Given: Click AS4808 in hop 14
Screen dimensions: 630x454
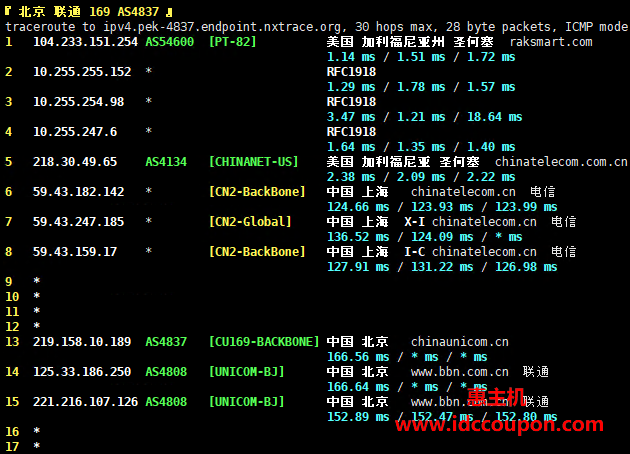Looking at the screenshot, I should [x=166, y=372].
